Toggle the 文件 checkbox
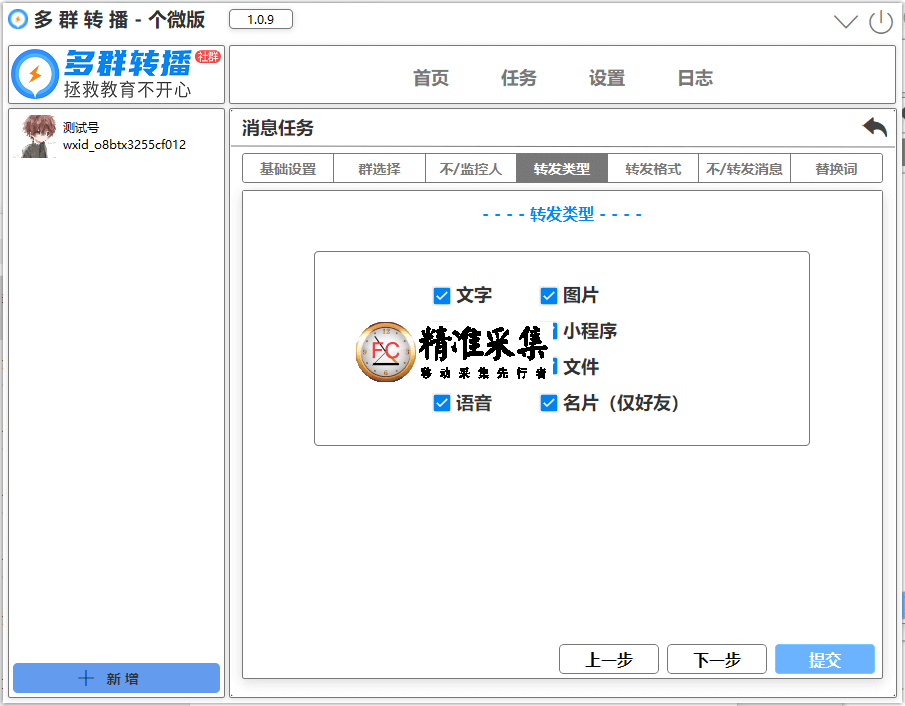Screen dimensions: 905x706 (554, 367)
